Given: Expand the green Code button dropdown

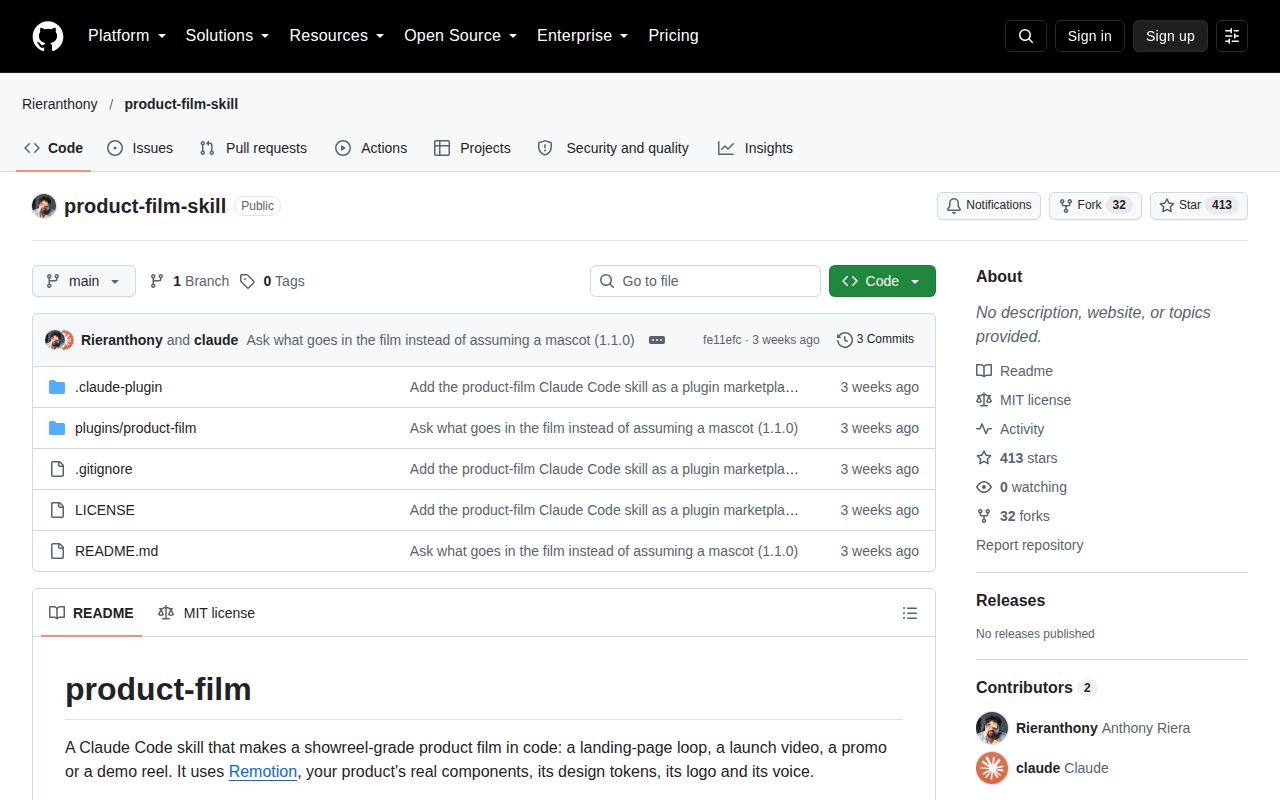Looking at the screenshot, I should click(882, 281).
